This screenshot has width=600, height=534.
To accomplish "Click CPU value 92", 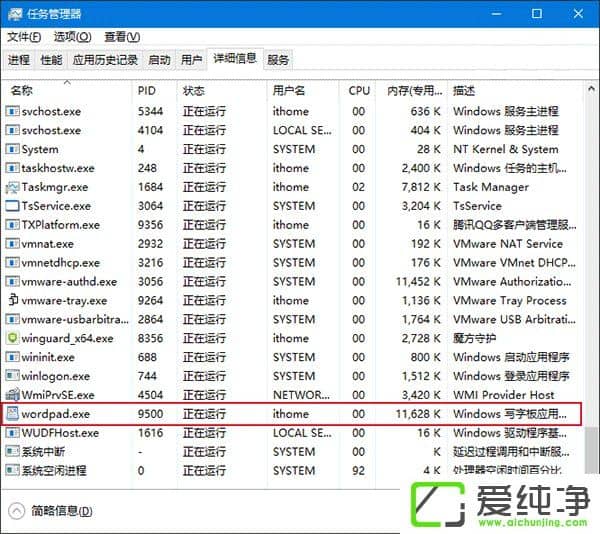I will (x=358, y=471).
